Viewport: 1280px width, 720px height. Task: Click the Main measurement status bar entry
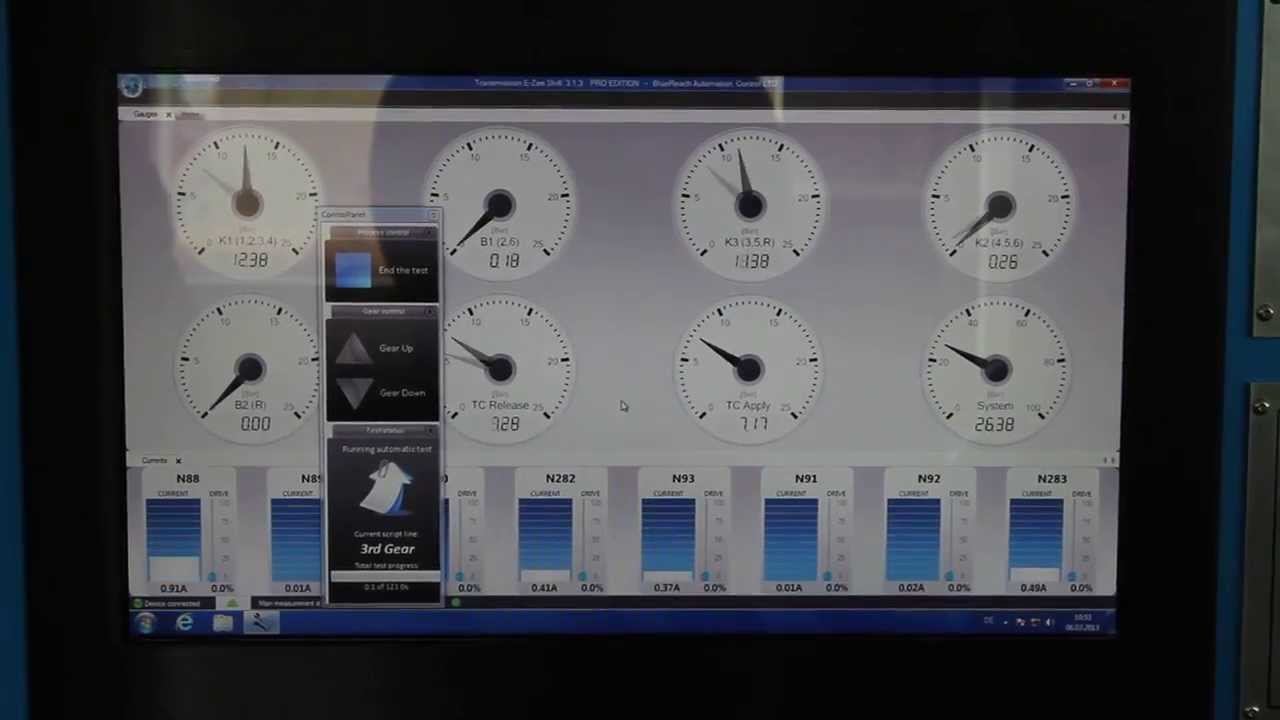tap(289, 604)
